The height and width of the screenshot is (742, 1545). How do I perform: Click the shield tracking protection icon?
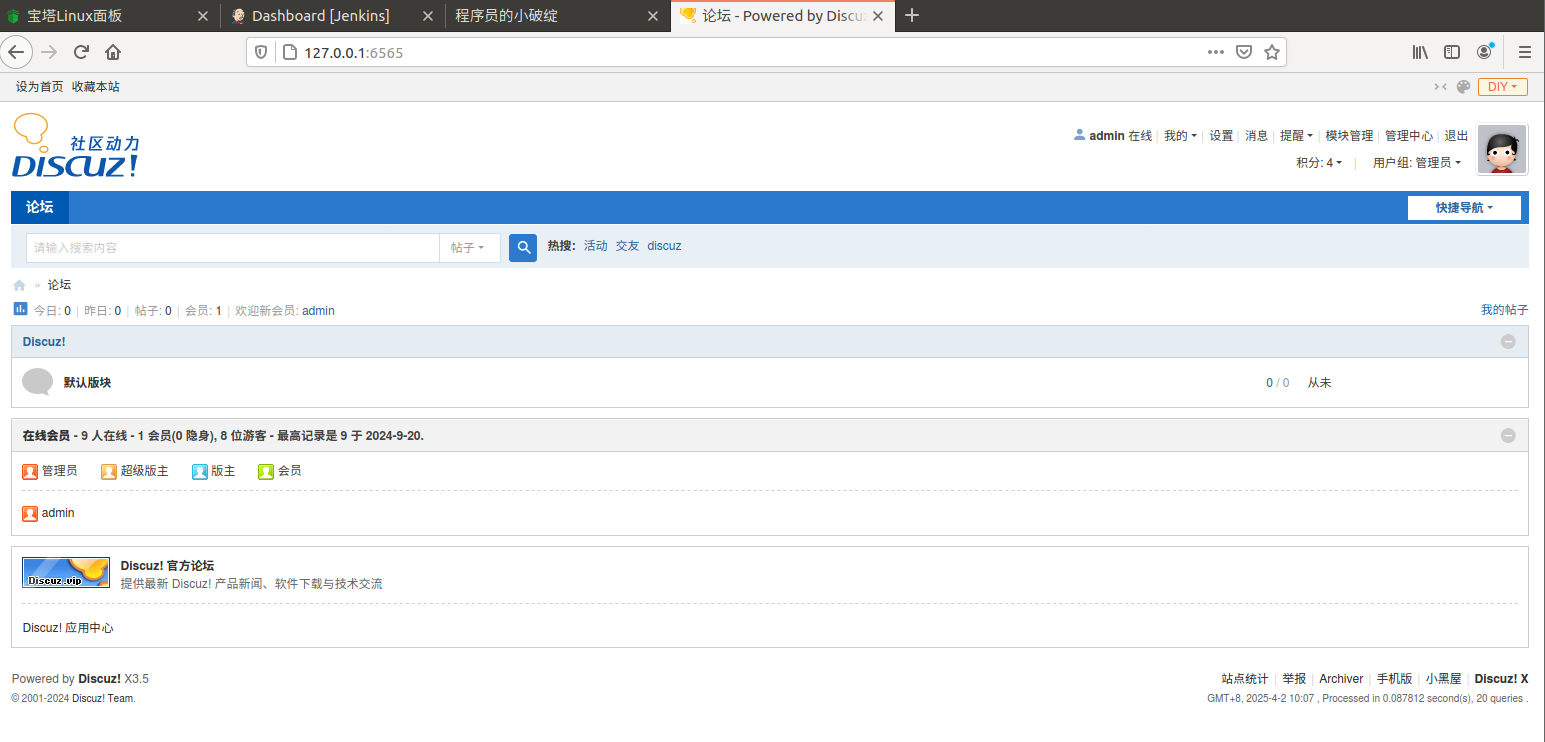pyautogui.click(x=261, y=52)
